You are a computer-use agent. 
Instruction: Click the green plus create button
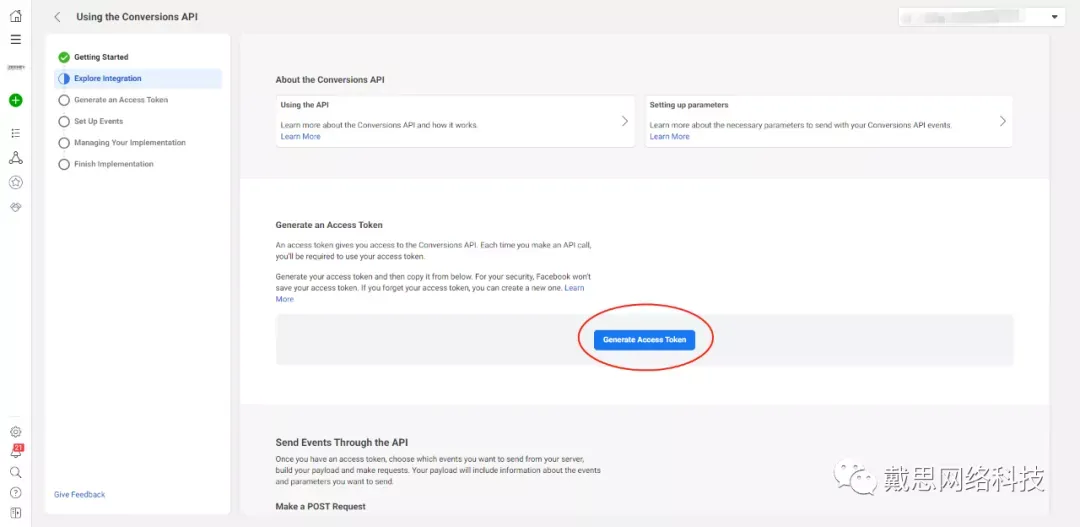coord(15,101)
